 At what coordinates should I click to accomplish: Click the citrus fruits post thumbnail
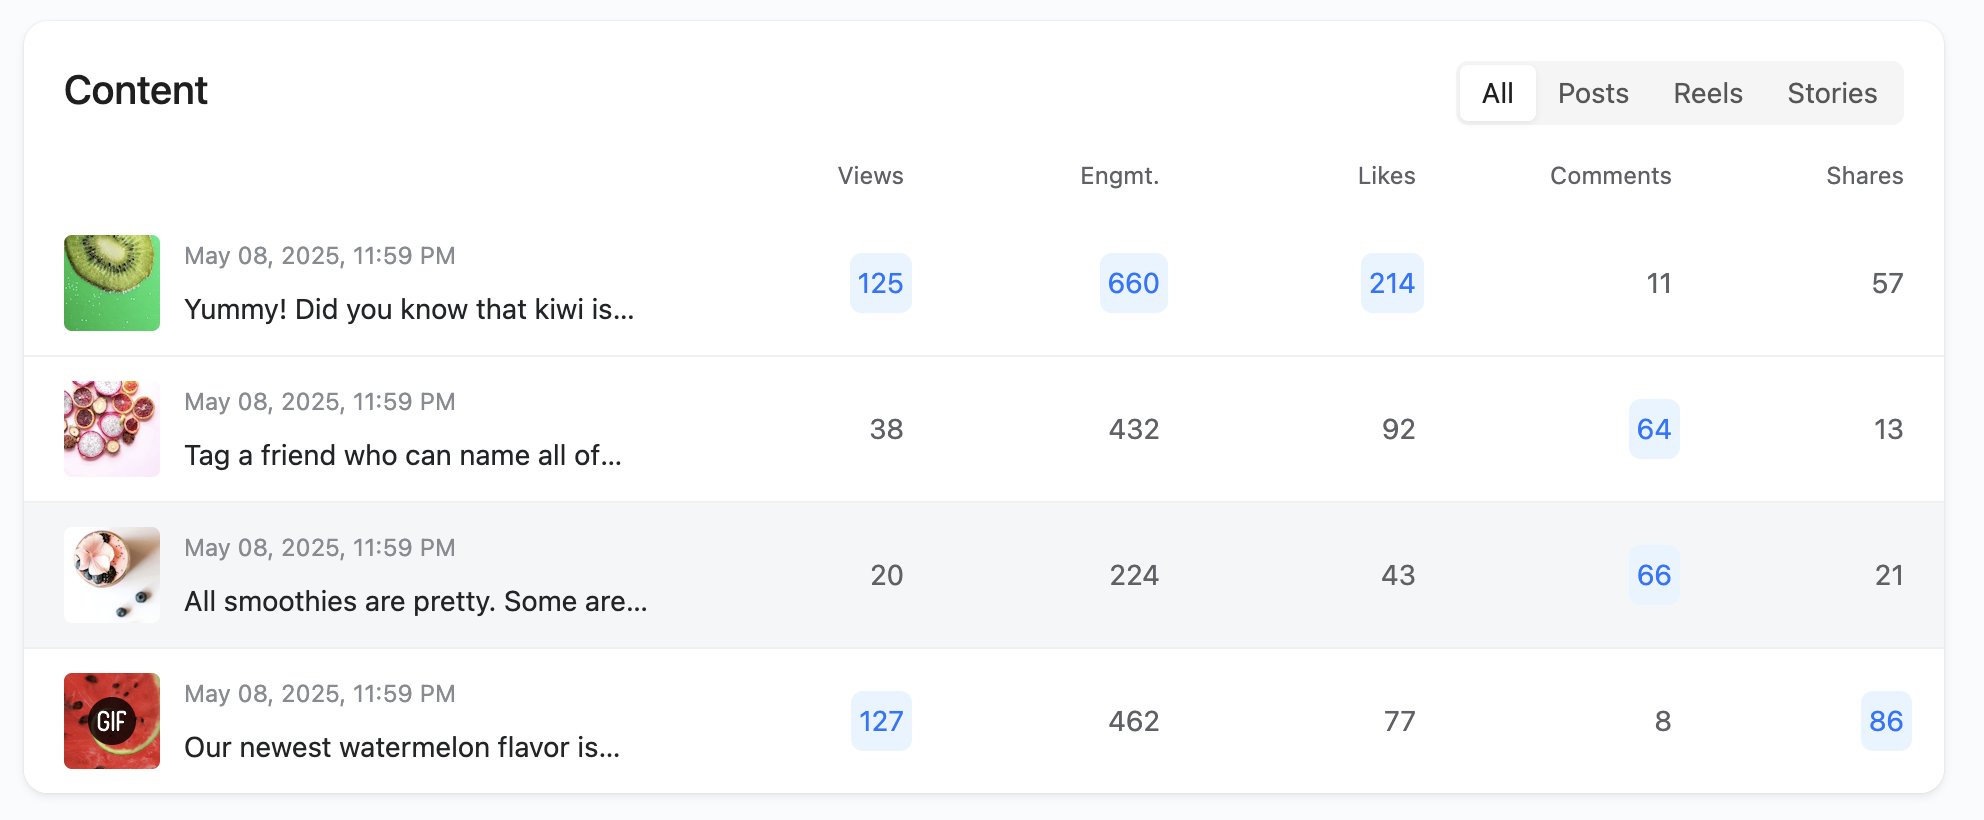point(112,429)
